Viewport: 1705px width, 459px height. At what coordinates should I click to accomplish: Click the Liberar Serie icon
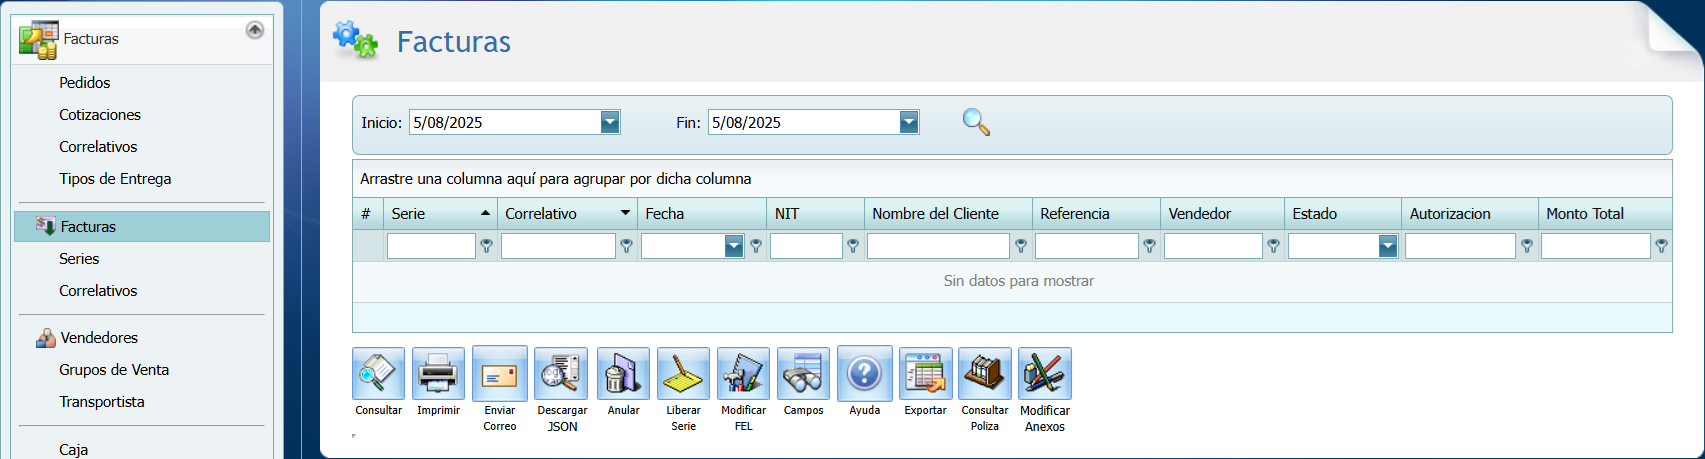pyautogui.click(x=683, y=374)
